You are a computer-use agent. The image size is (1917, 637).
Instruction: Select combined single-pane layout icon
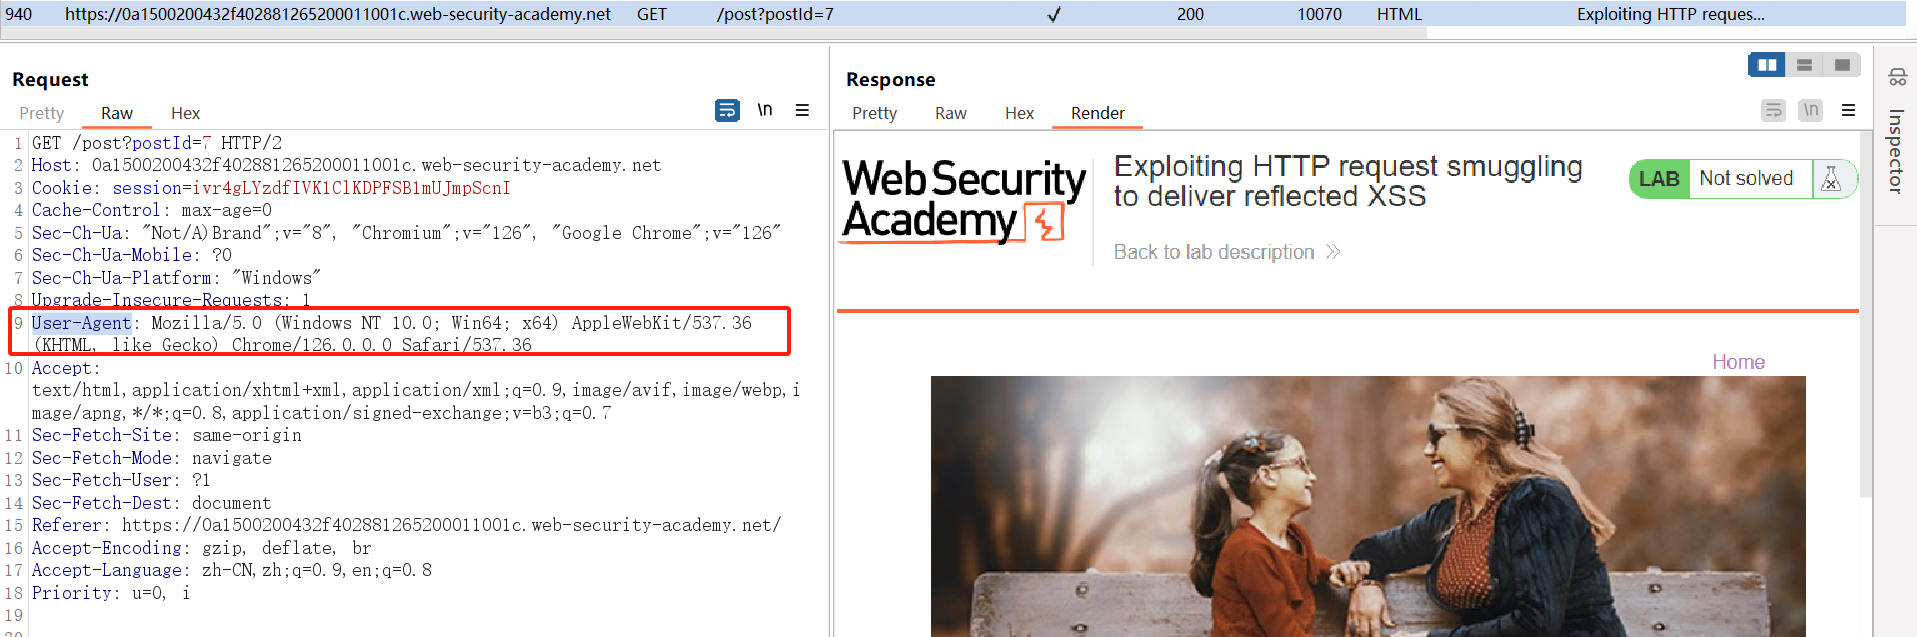coord(1842,65)
